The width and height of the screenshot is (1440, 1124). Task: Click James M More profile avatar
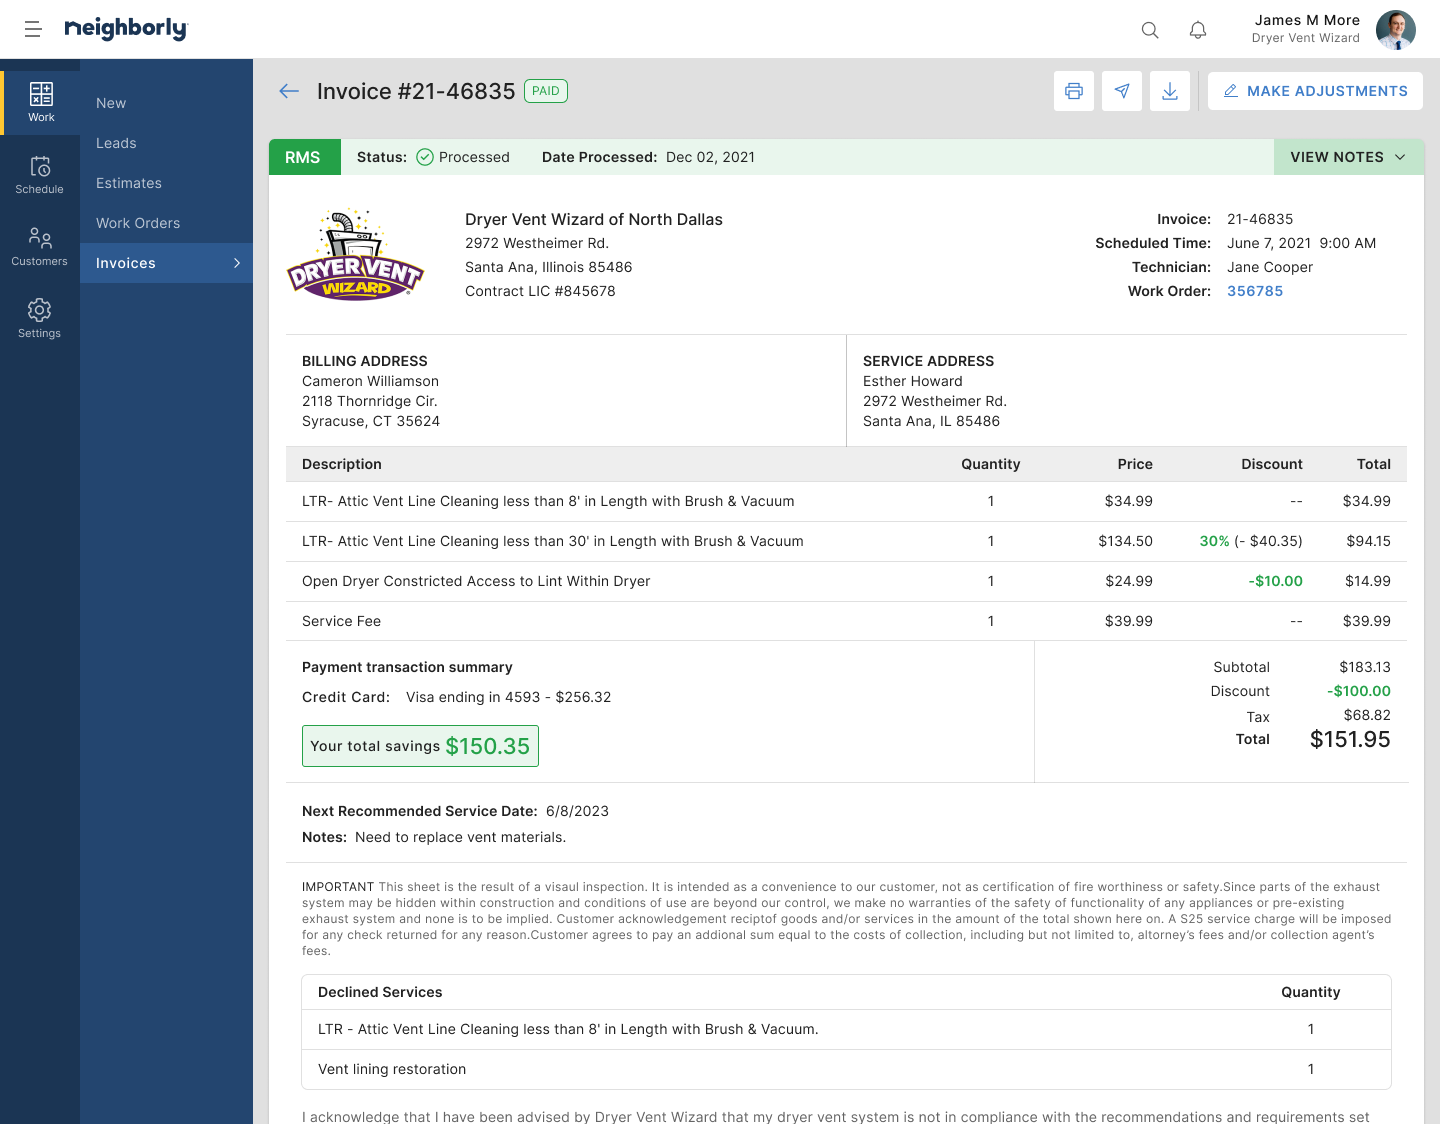1395,30
